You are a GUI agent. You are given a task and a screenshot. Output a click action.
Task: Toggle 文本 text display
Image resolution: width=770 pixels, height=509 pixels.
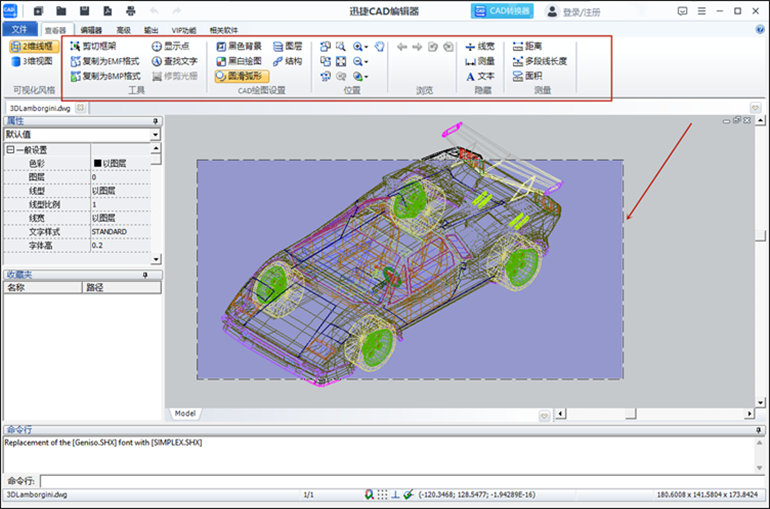pyautogui.click(x=480, y=76)
